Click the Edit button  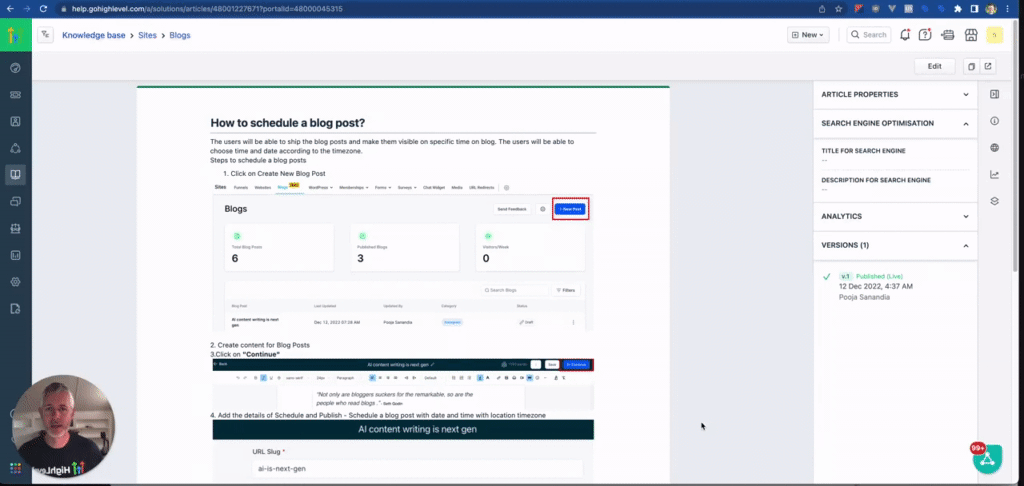(935, 67)
